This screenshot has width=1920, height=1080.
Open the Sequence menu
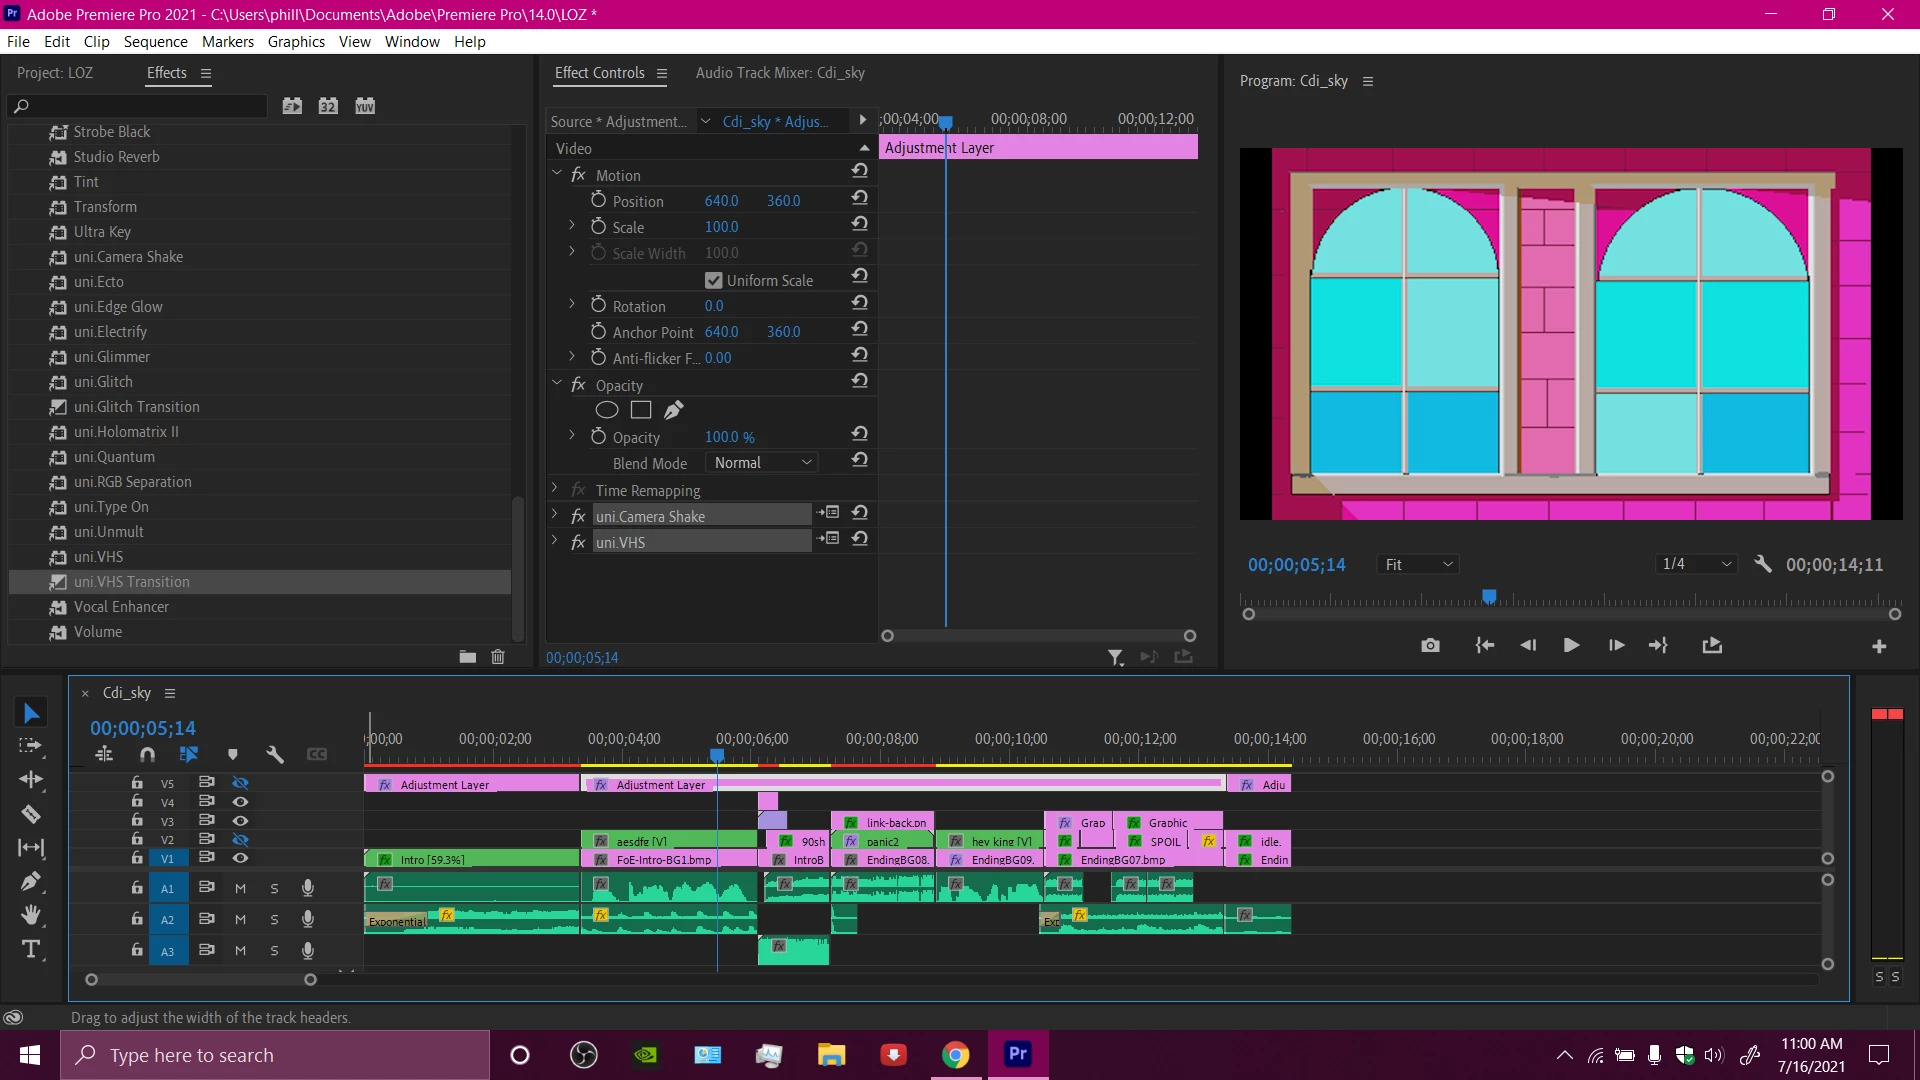coord(155,42)
